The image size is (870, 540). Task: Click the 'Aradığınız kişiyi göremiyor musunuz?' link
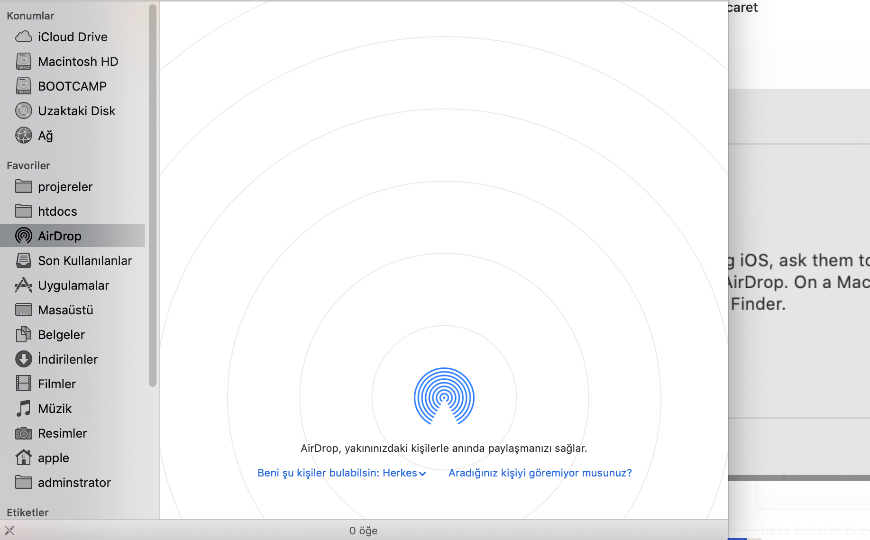point(540,473)
